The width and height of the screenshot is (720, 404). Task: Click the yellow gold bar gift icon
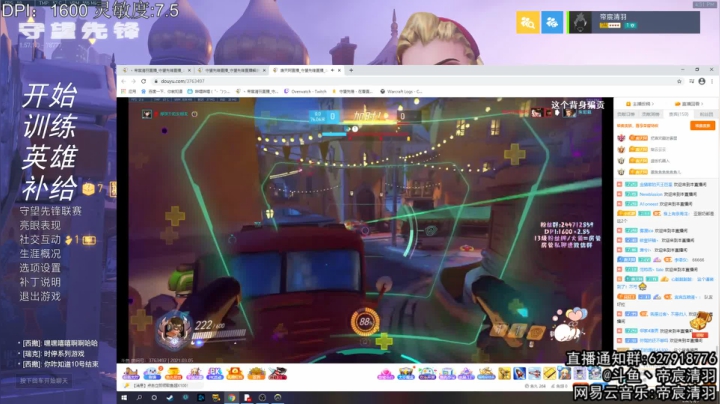550,374
